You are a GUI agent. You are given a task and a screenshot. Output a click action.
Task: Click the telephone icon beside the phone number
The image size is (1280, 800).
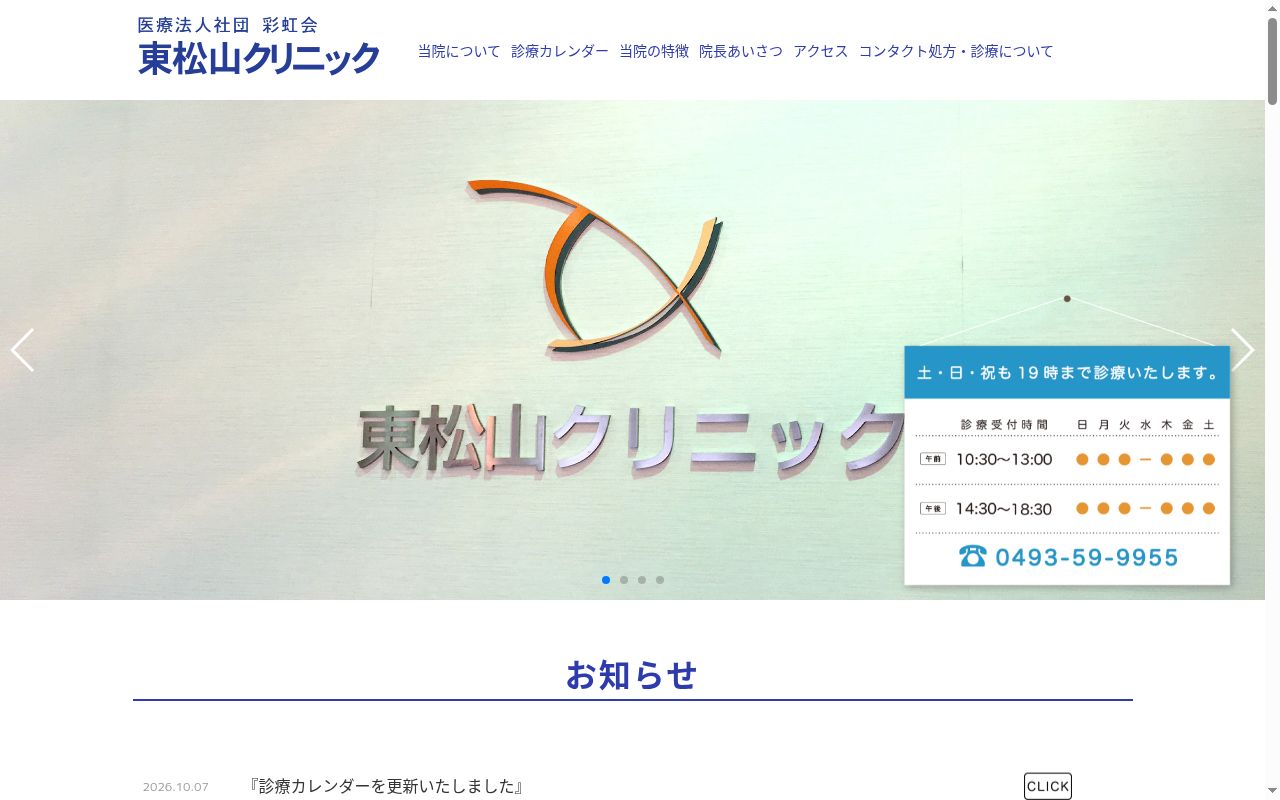click(973, 556)
